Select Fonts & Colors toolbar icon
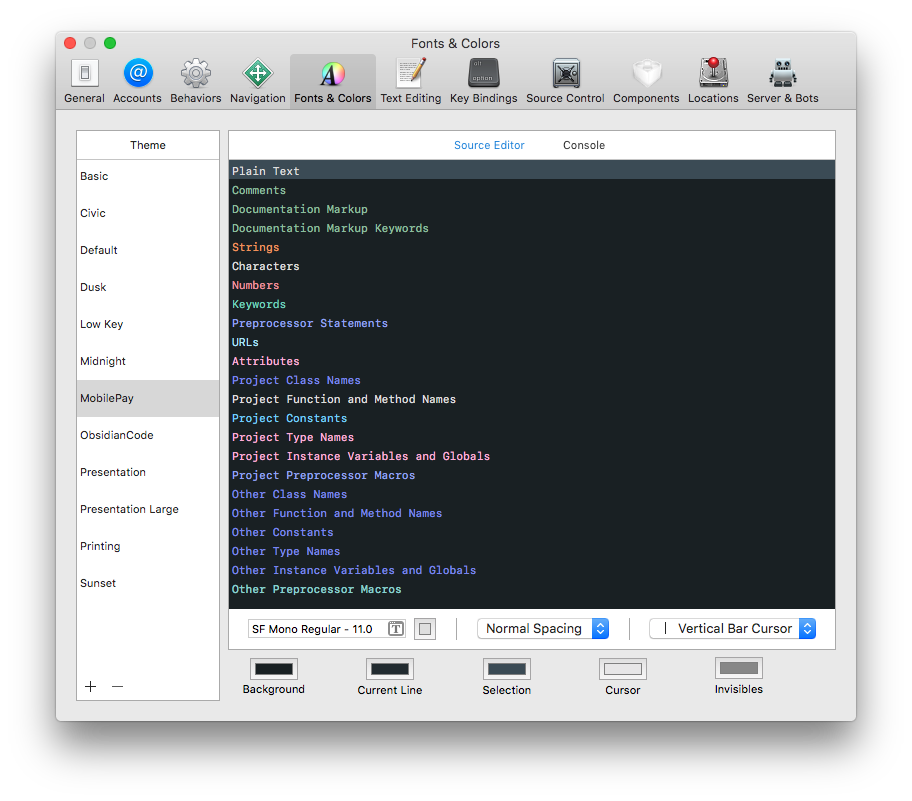Screen dimensions: 912x801 click(x=333, y=81)
